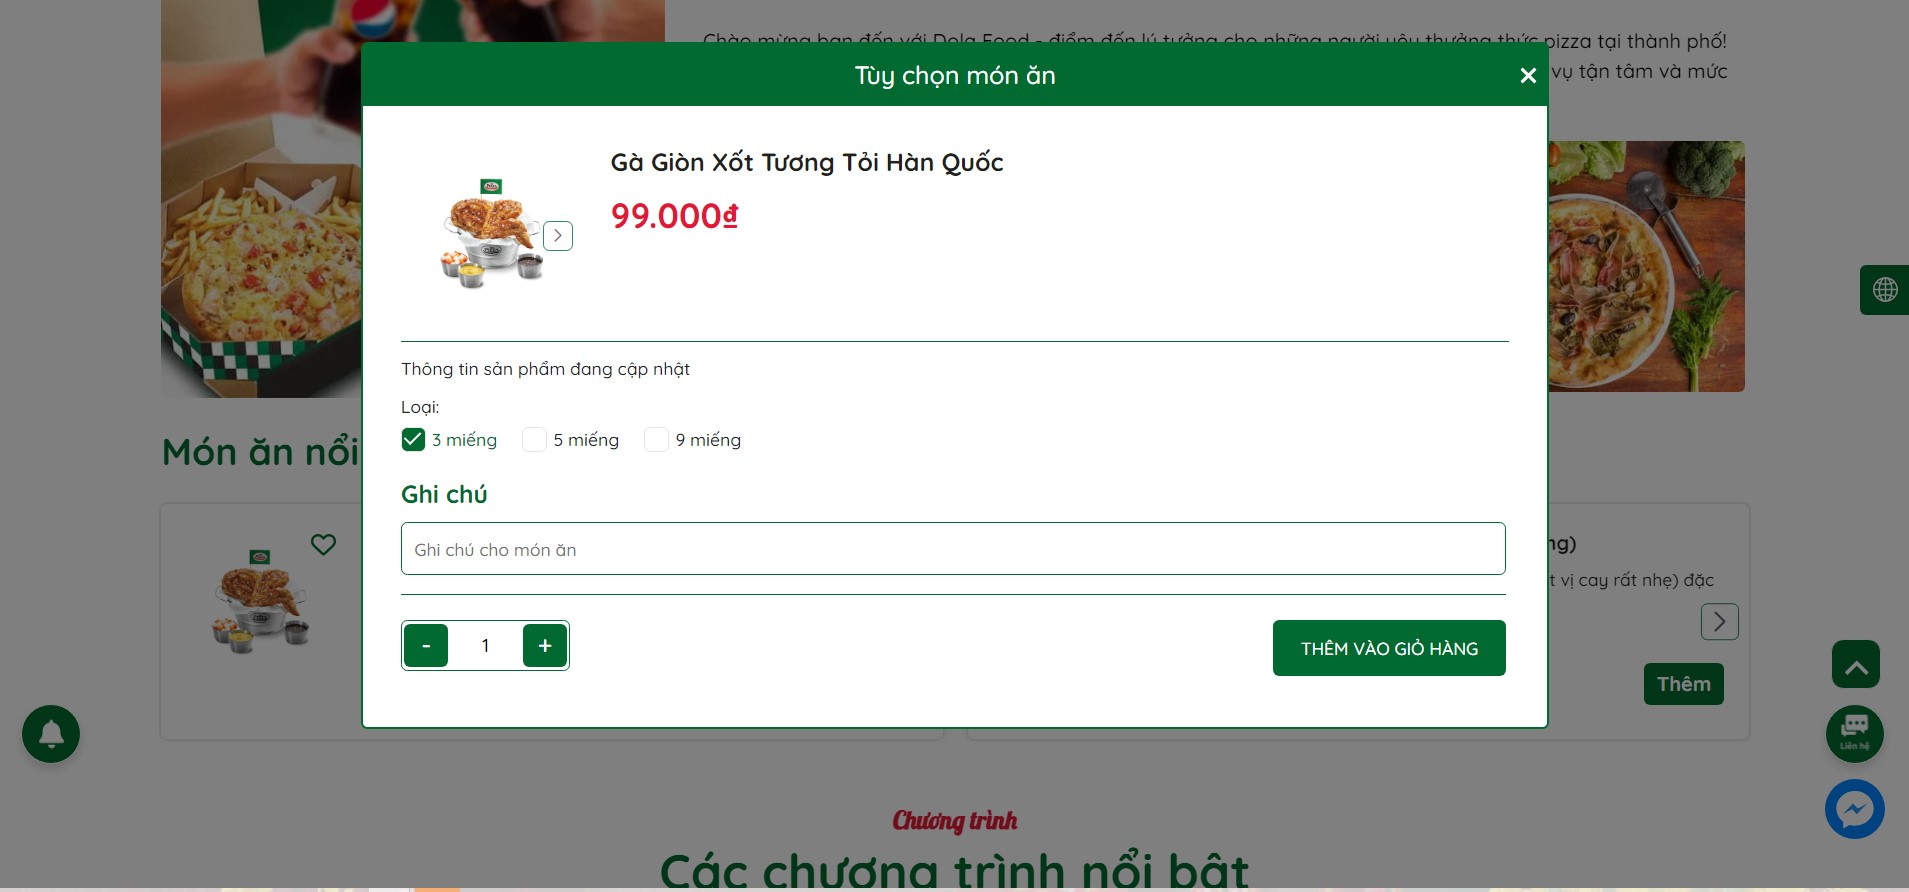
Task: Uncheck the 3 miếng option
Action: click(x=413, y=440)
